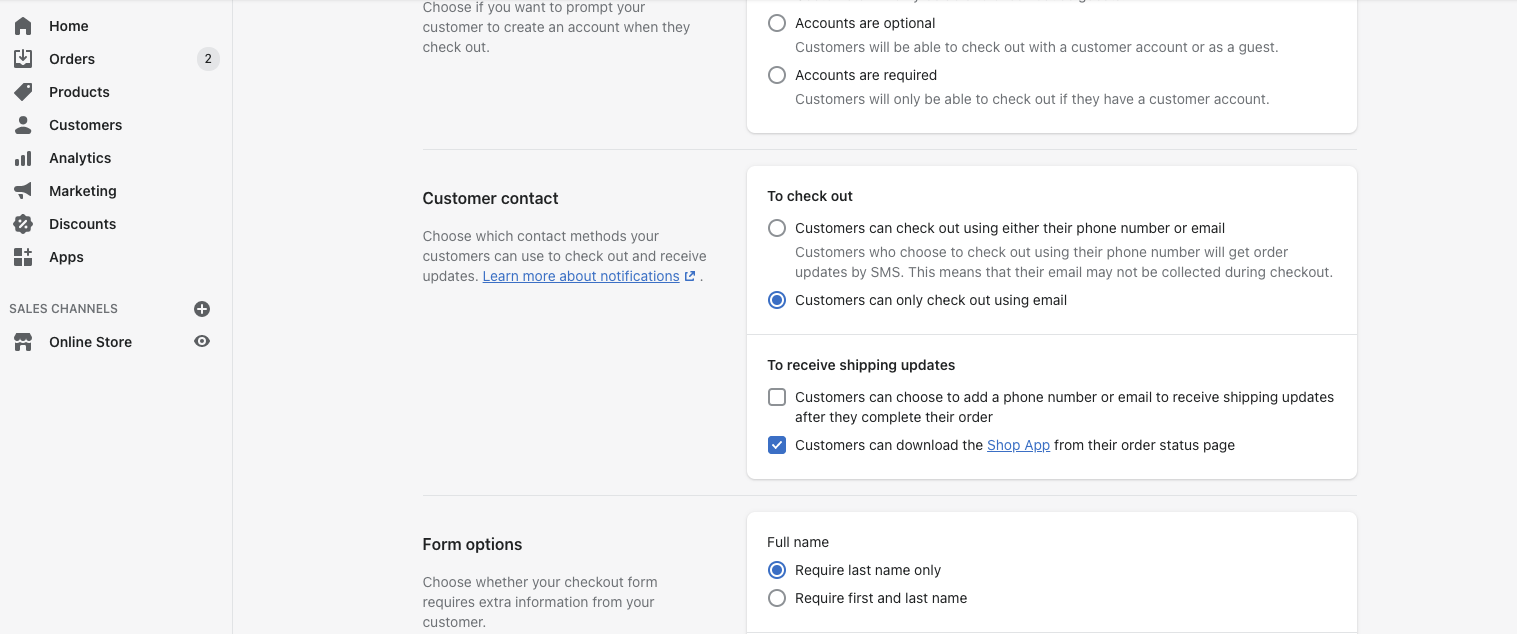Open Orders via its inbox icon

(23, 59)
